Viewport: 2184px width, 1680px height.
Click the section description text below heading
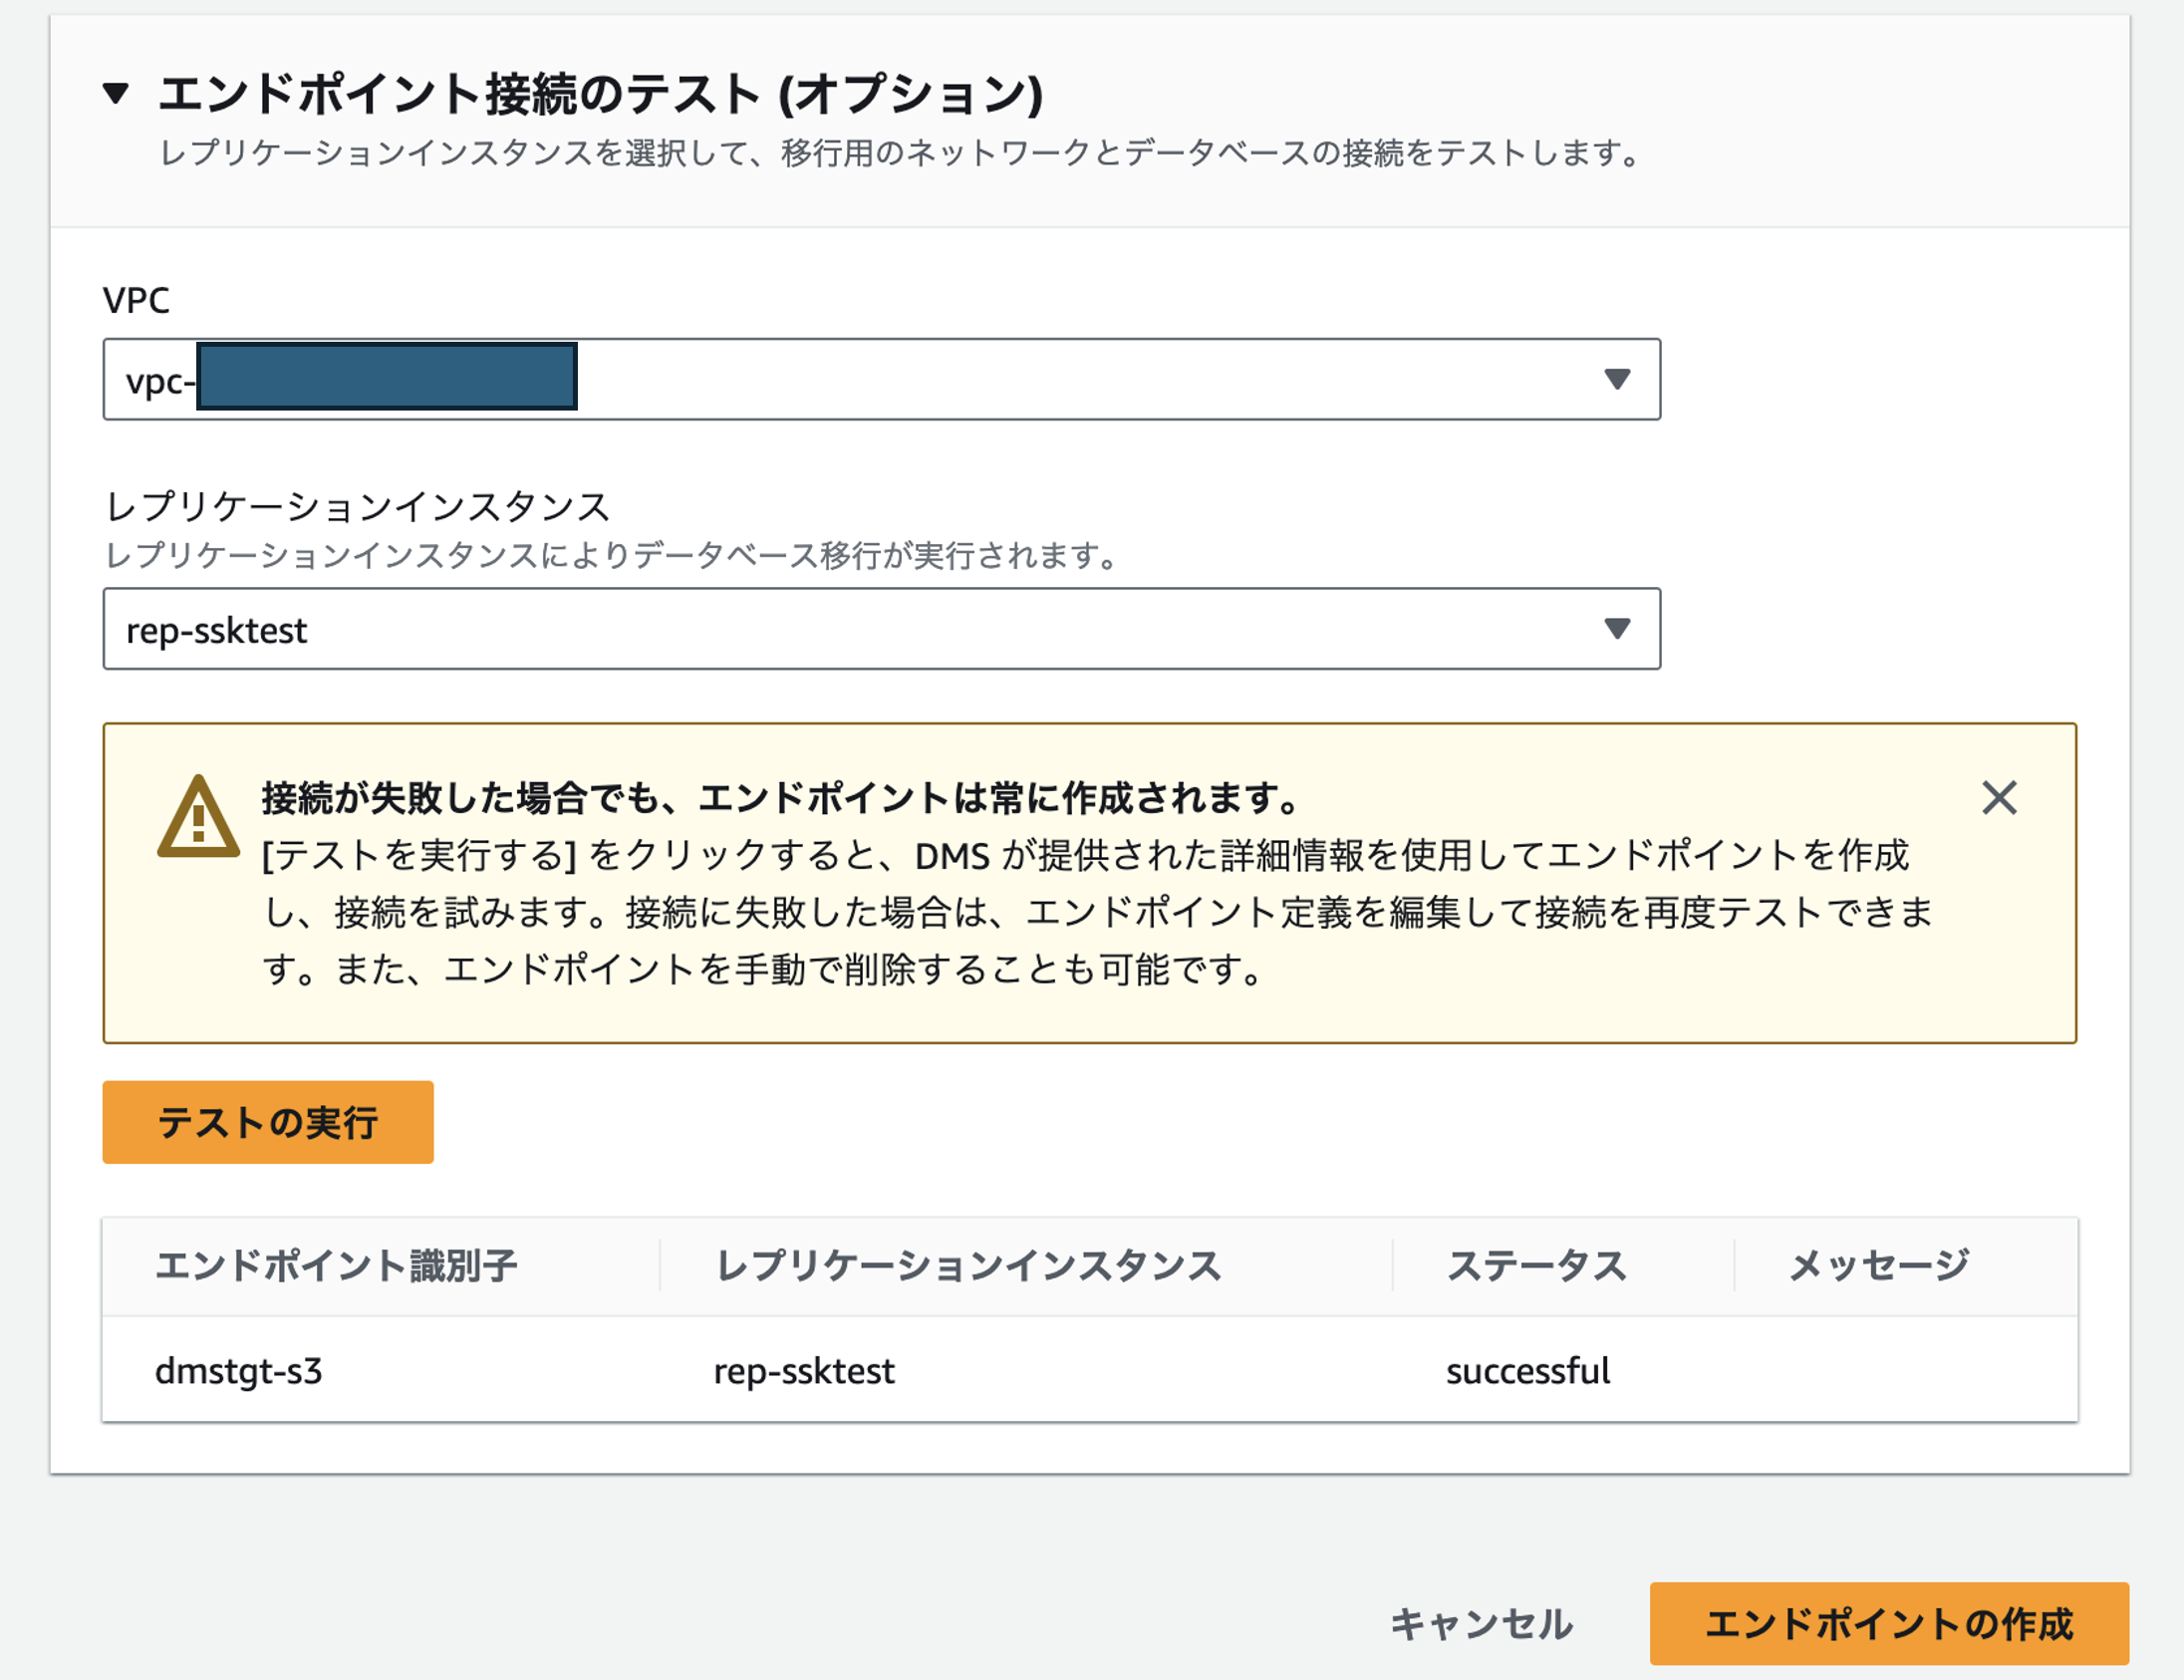[x=900, y=153]
